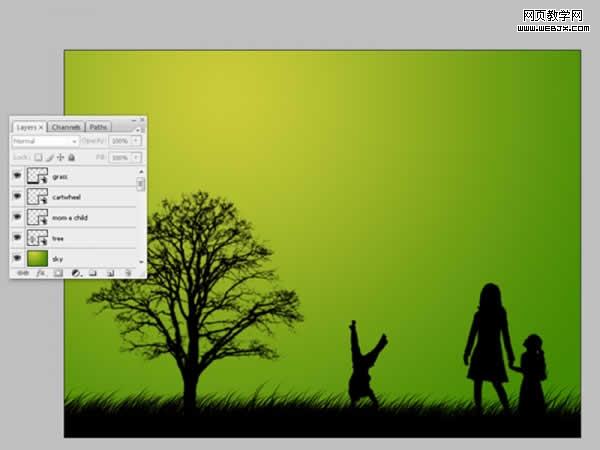Select the mom & child layer thumbnail
The image size is (600, 450).
point(38,217)
